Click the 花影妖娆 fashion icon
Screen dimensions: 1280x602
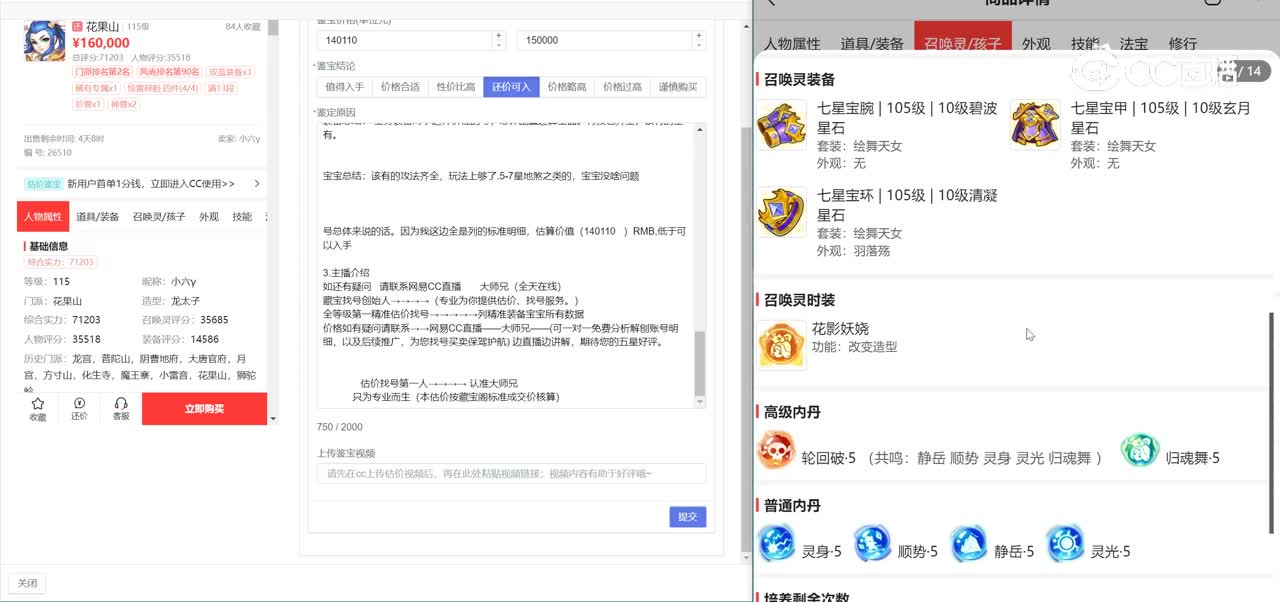click(782, 345)
